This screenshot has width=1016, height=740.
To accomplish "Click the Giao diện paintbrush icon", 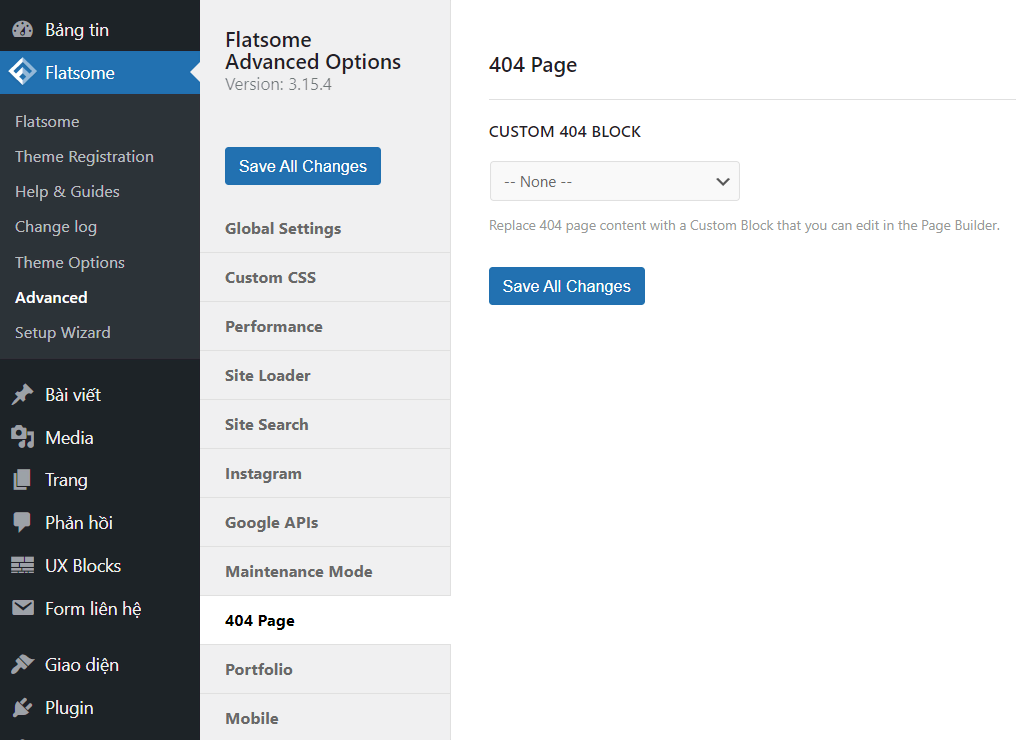I will coord(23,664).
